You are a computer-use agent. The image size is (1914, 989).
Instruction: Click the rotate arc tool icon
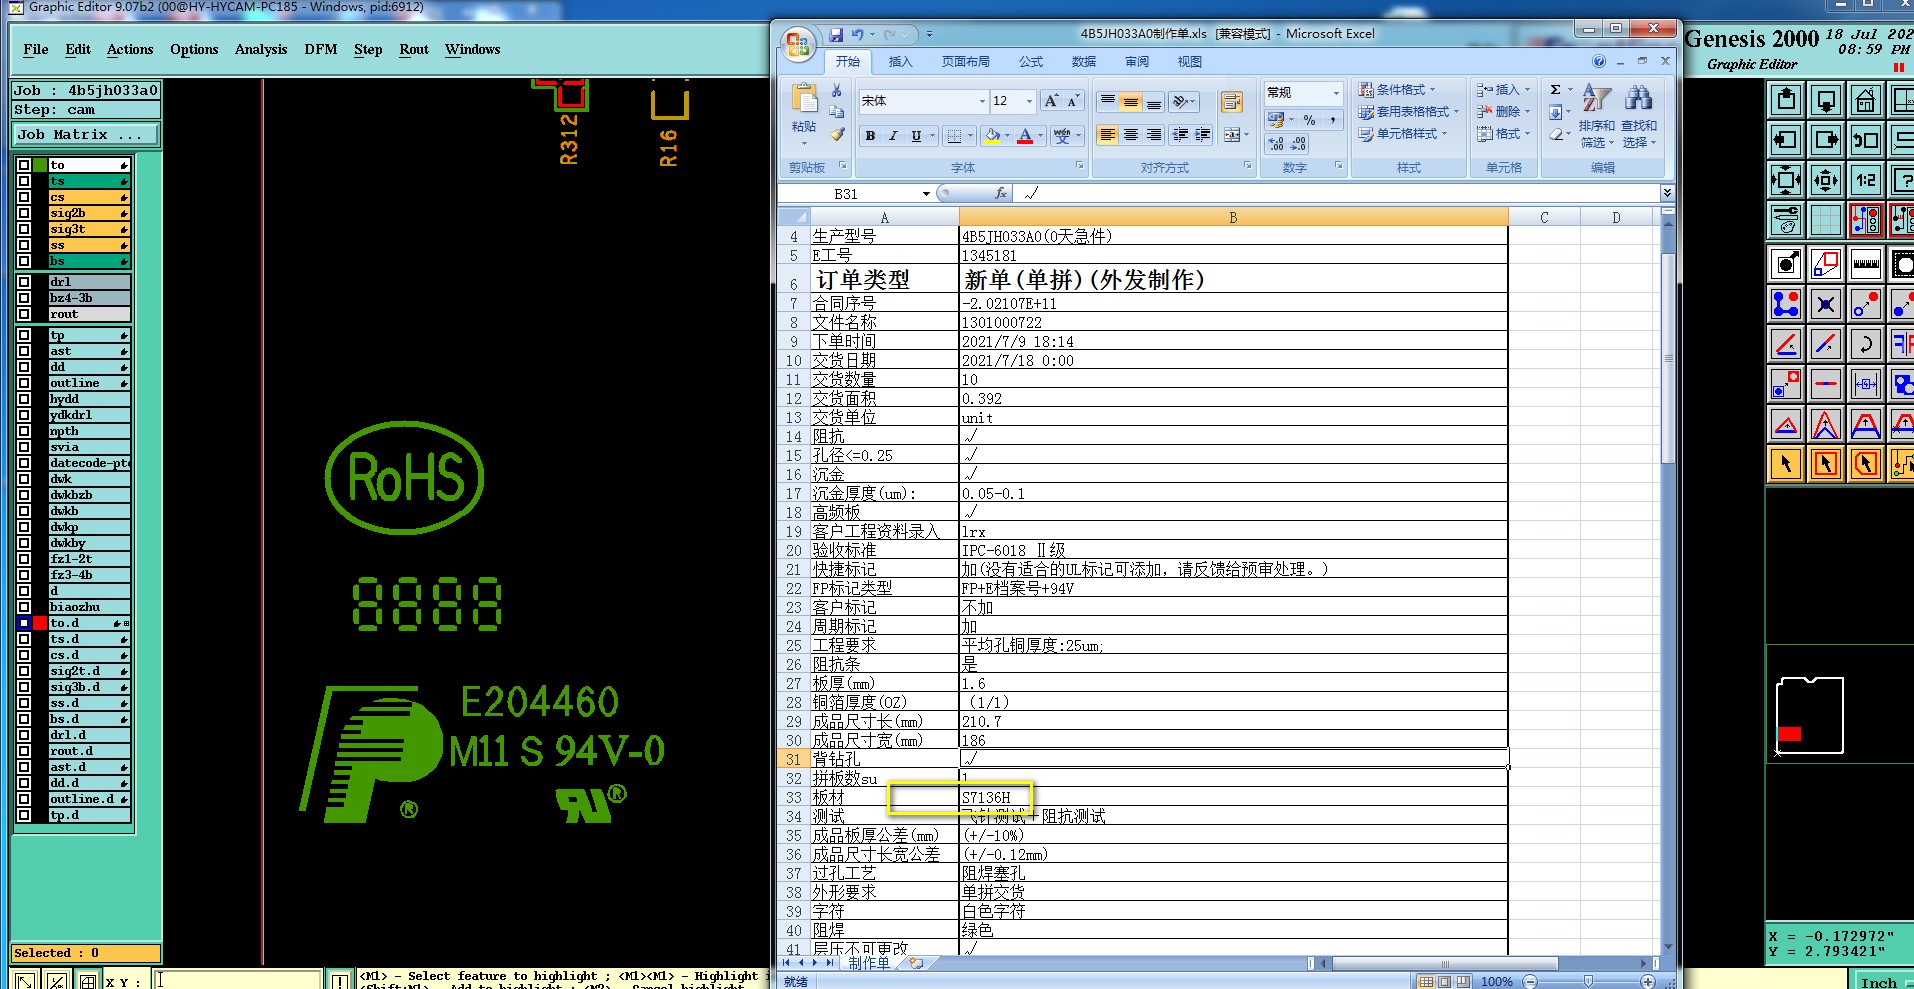(x=1865, y=344)
